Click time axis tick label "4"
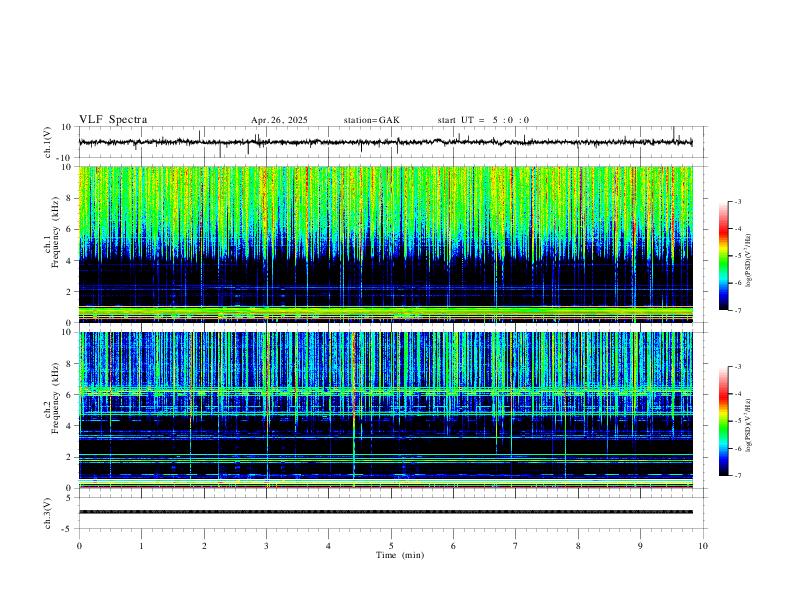This screenshot has width=792, height=612. [329, 546]
